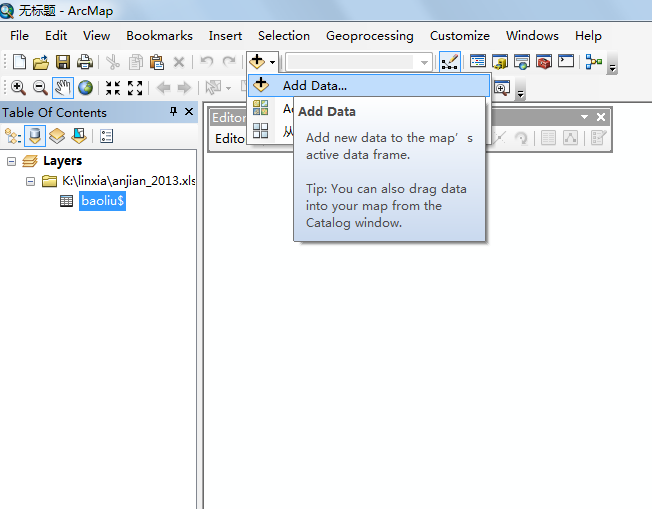Open the Customize menu
Screen dimensions: 652x509
coord(459,36)
